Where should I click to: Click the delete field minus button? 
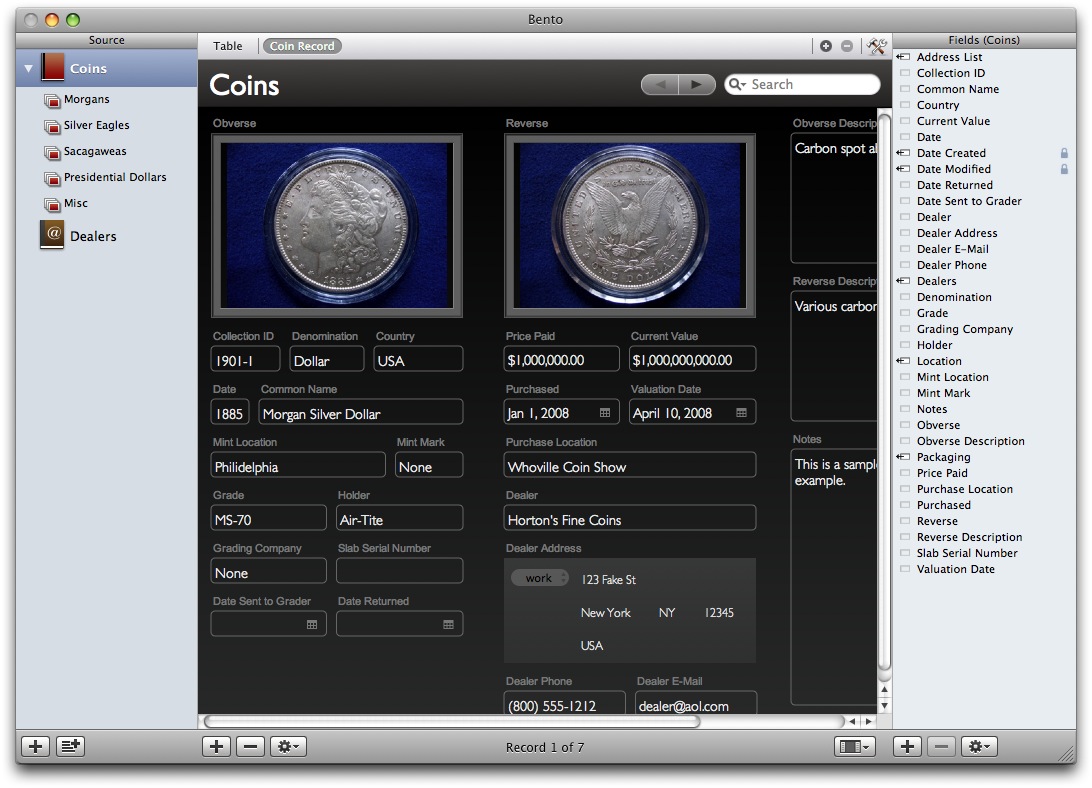point(941,747)
